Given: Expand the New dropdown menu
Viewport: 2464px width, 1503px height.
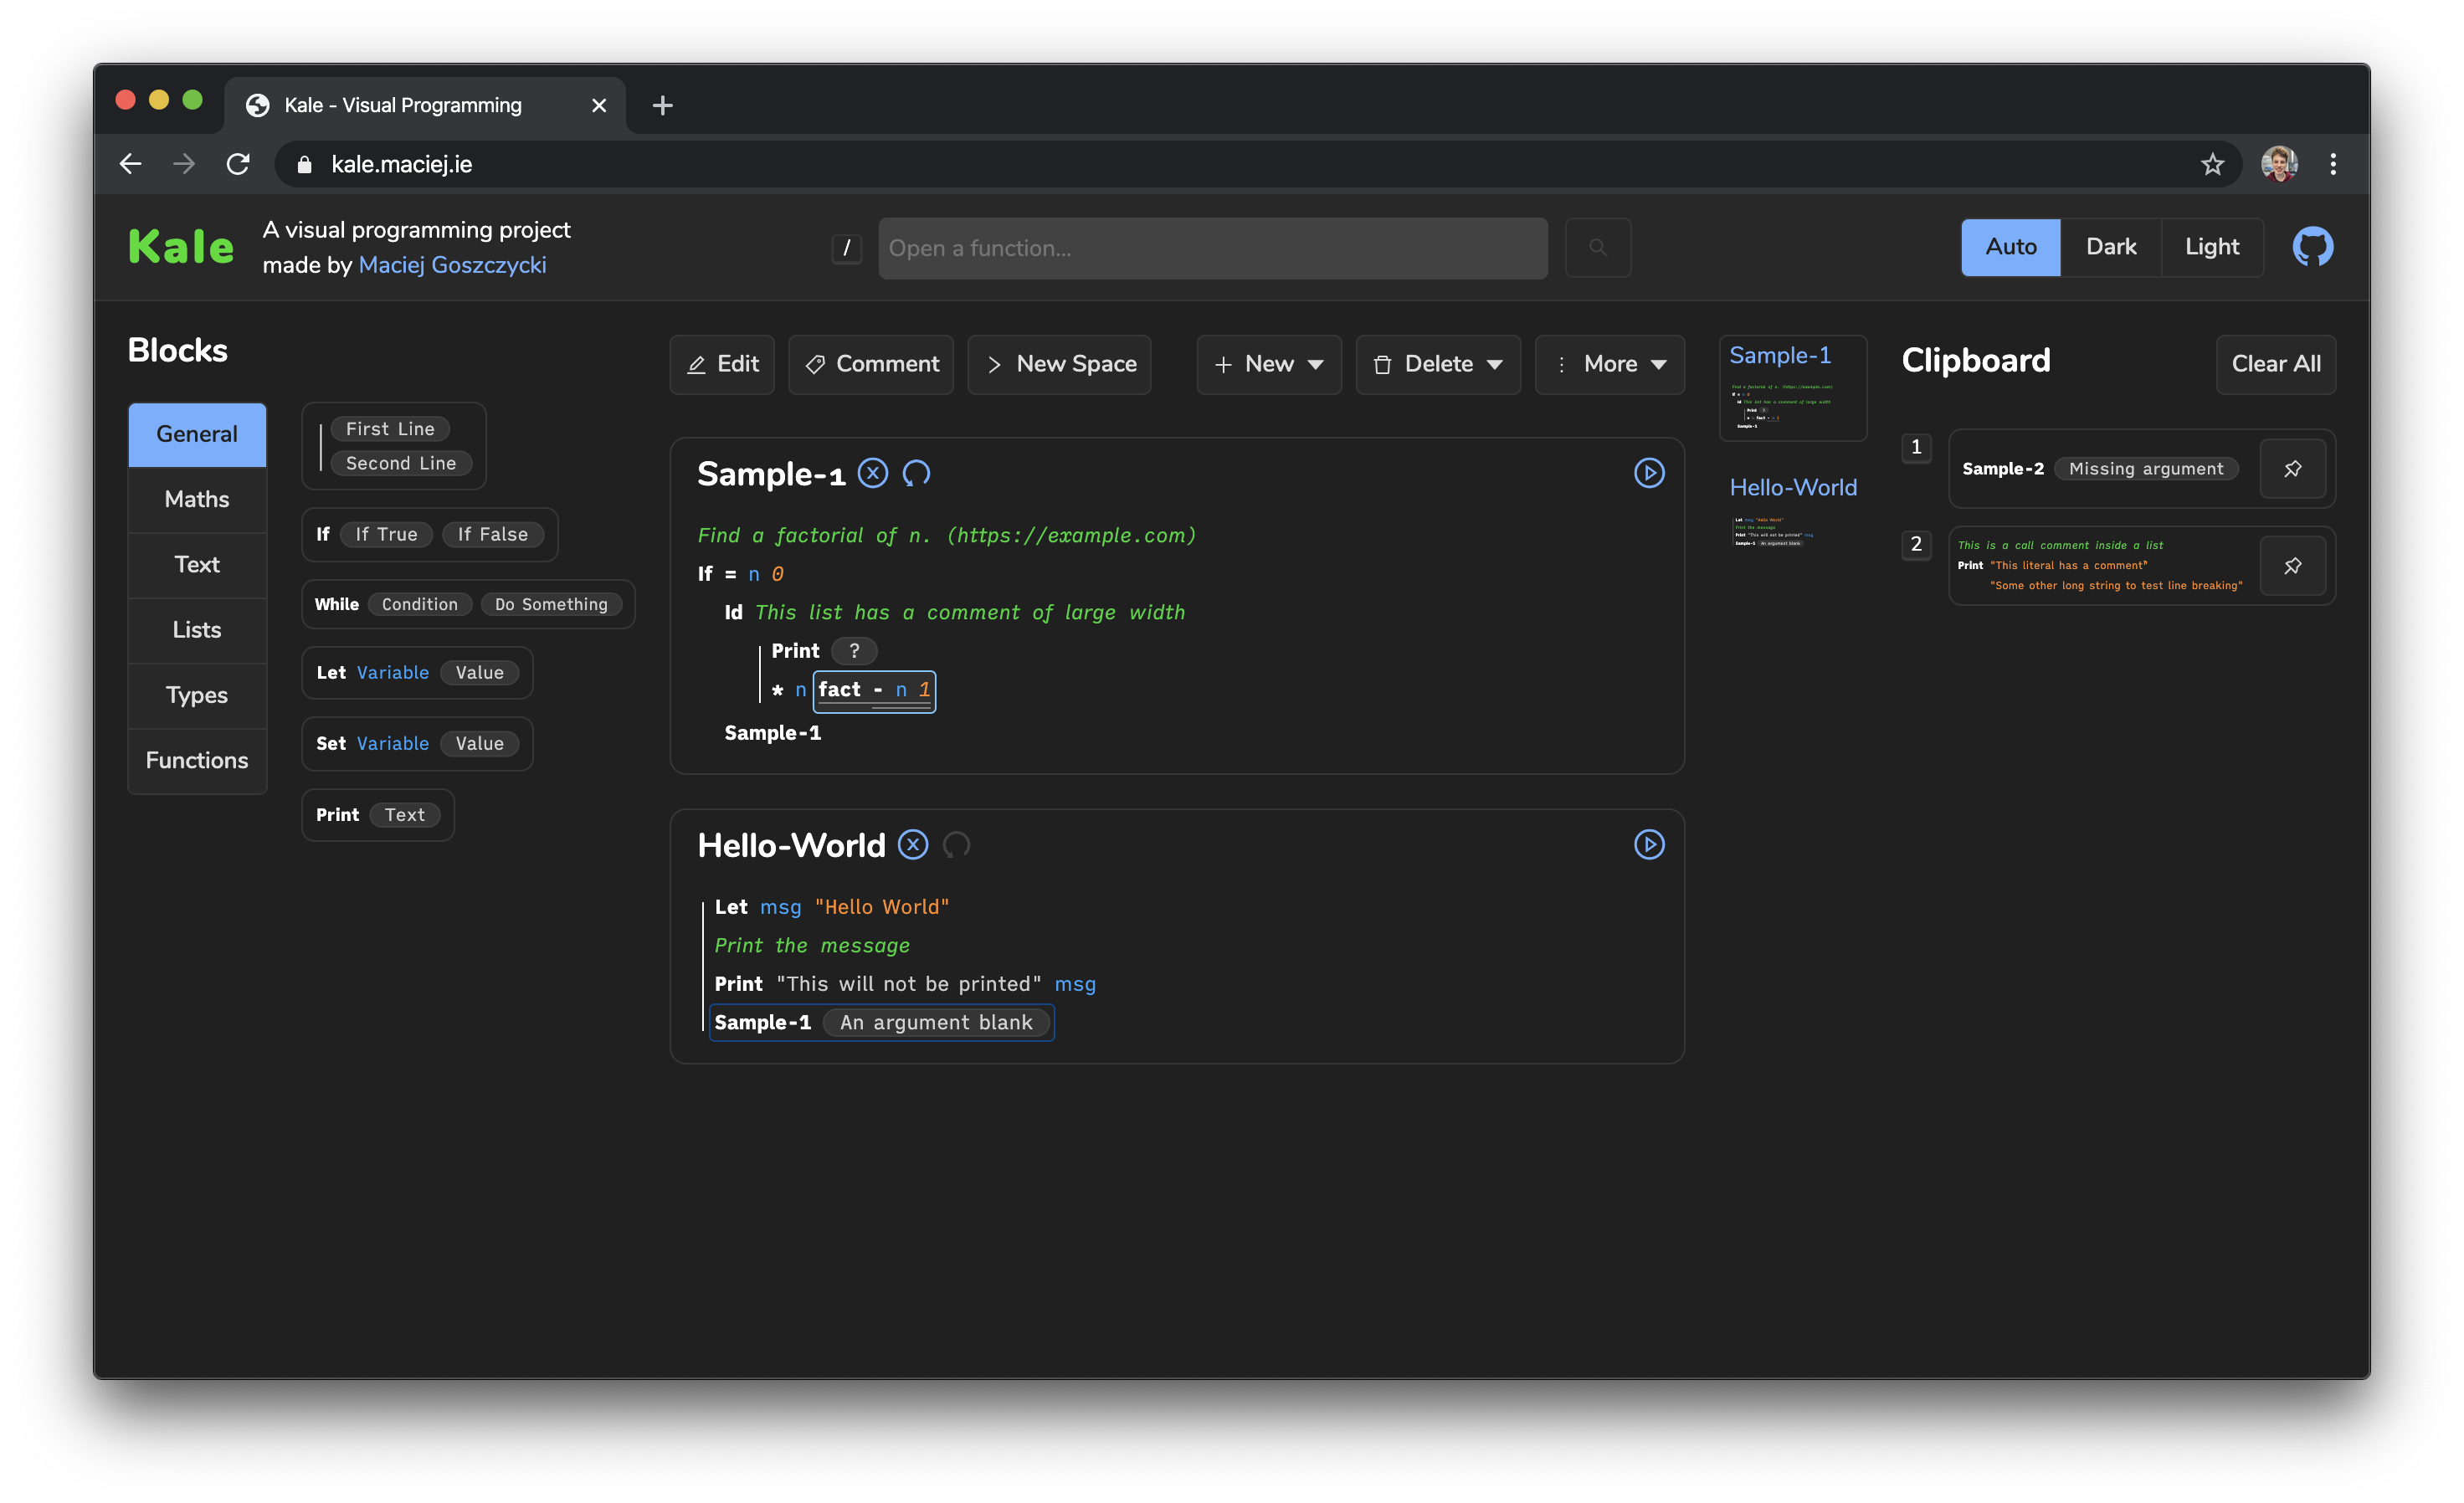Looking at the screenshot, I should pyautogui.click(x=1268, y=365).
